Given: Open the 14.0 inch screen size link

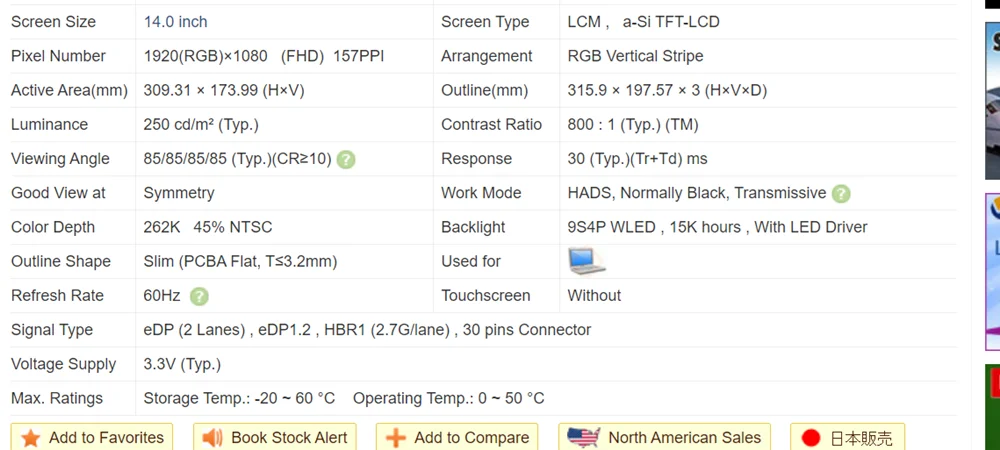Looking at the screenshot, I should coord(176,22).
